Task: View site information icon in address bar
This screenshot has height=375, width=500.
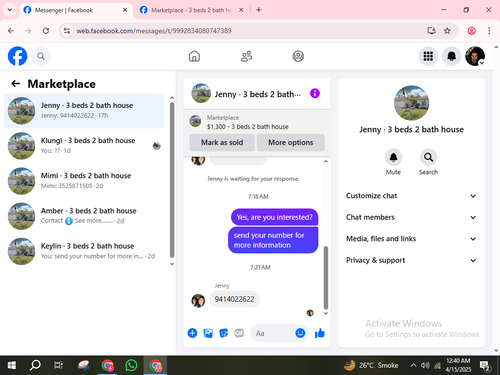Action: click(67, 31)
